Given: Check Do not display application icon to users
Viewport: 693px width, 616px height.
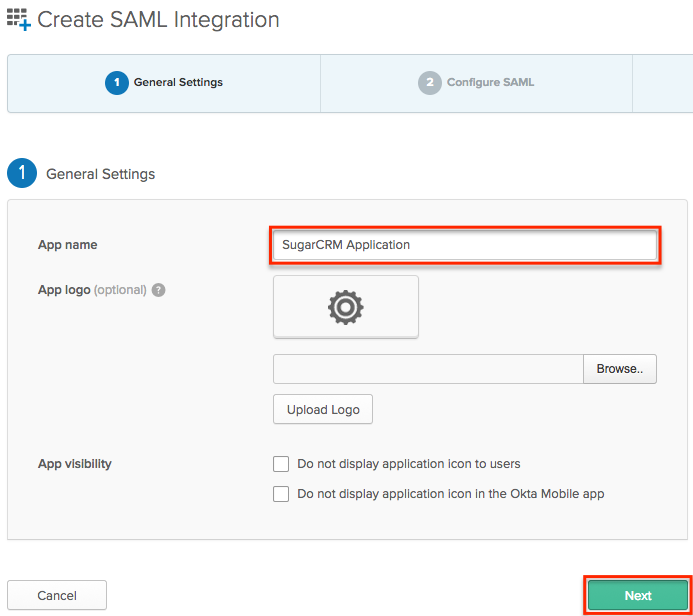Looking at the screenshot, I should (281, 464).
